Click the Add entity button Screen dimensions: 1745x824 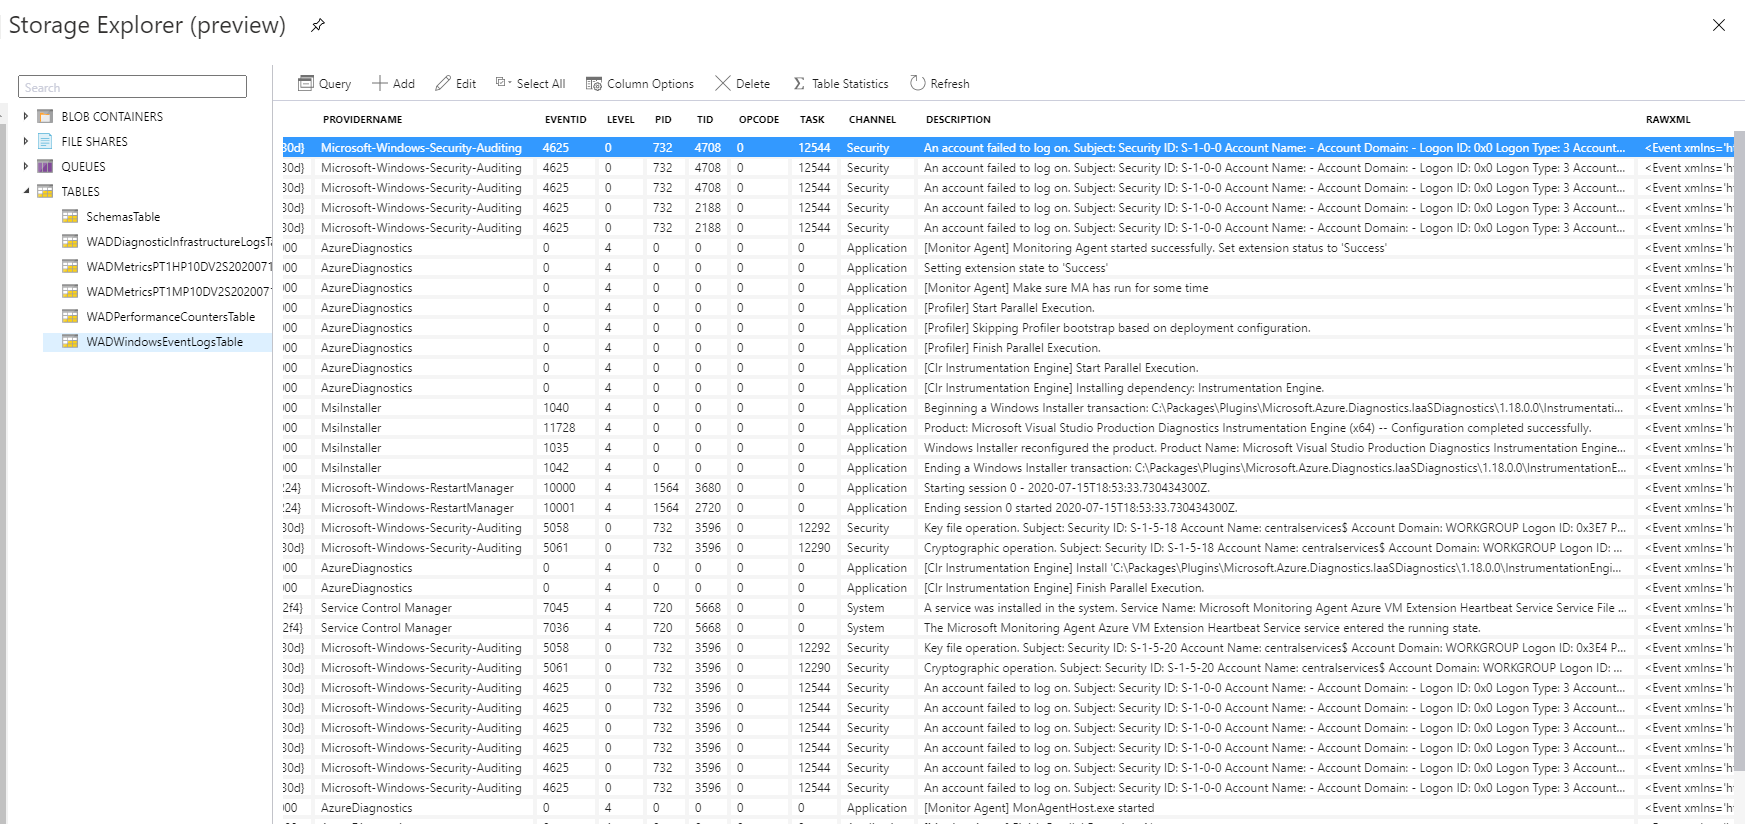pyautogui.click(x=393, y=83)
